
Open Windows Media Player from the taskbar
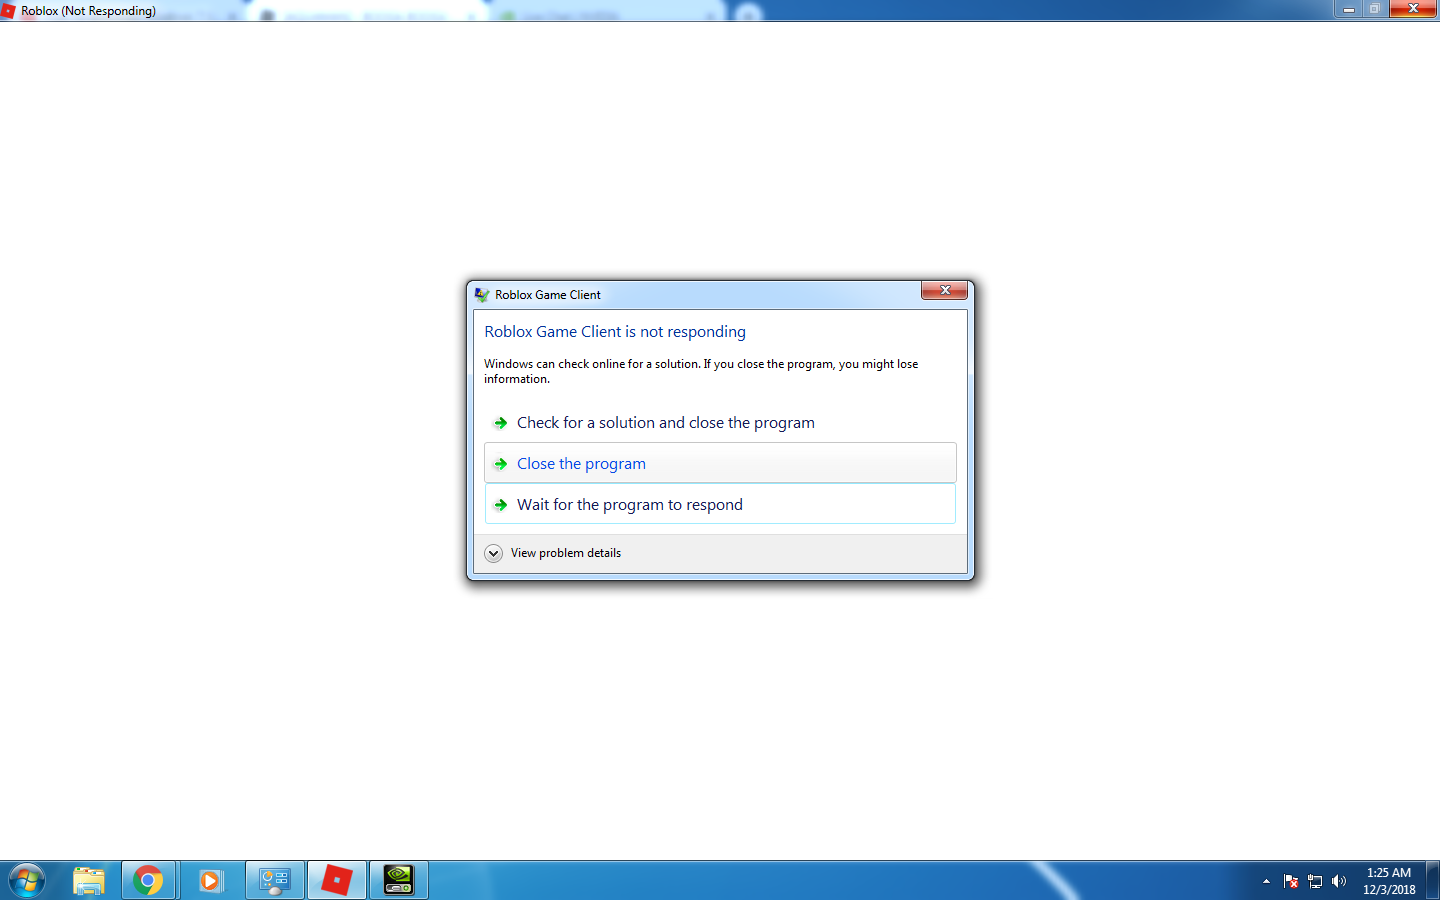point(210,880)
